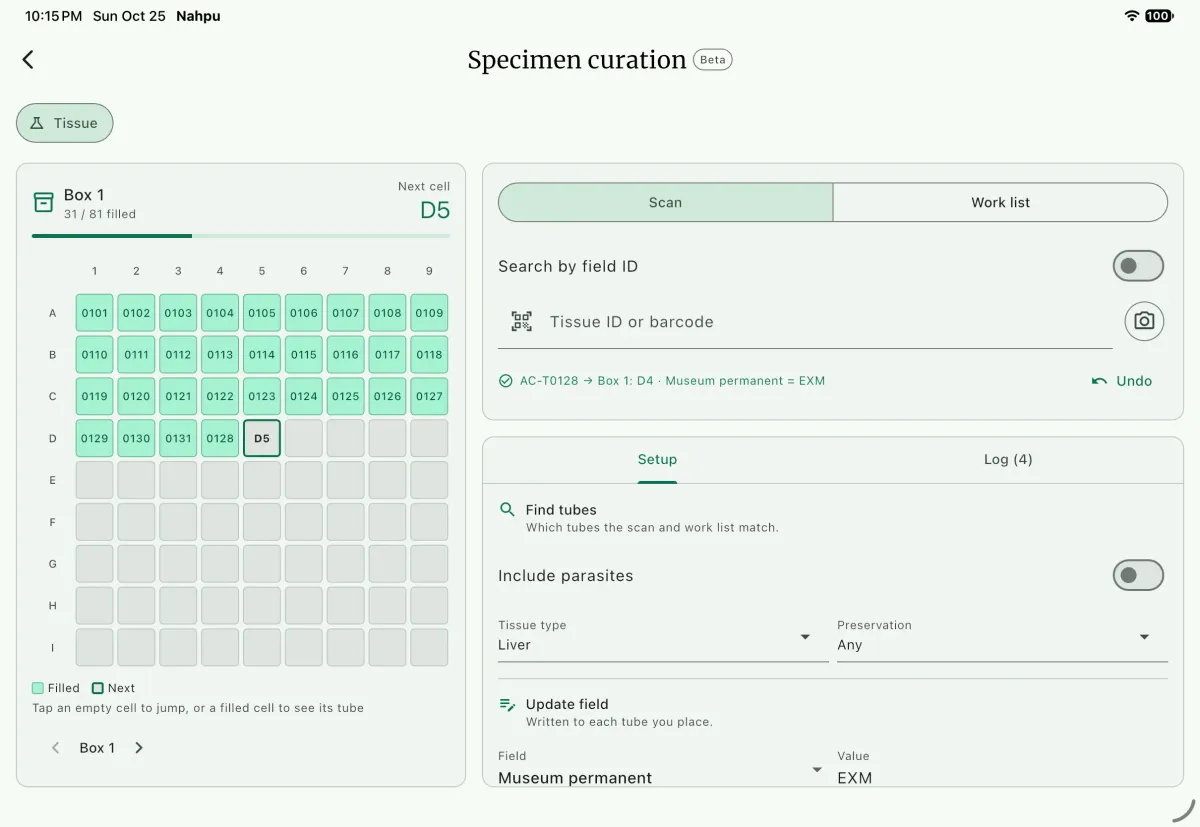1200x827 pixels.
Task: Open the camera barcode scanner
Action: [1144, 321]
